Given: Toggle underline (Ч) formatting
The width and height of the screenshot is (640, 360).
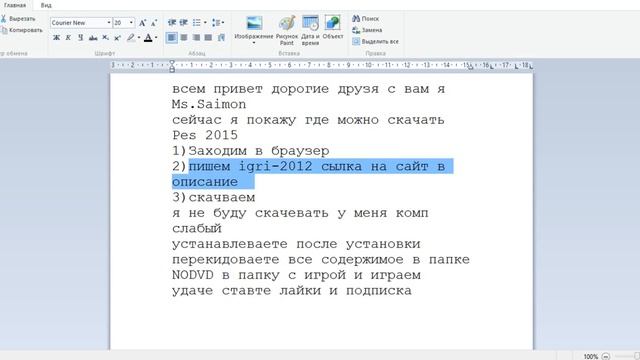Looking at the screenshot, I should click(80, 38).
